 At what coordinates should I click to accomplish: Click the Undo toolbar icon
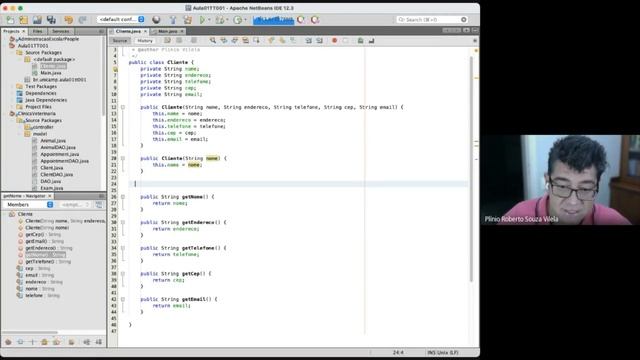(x=68, y=20)
